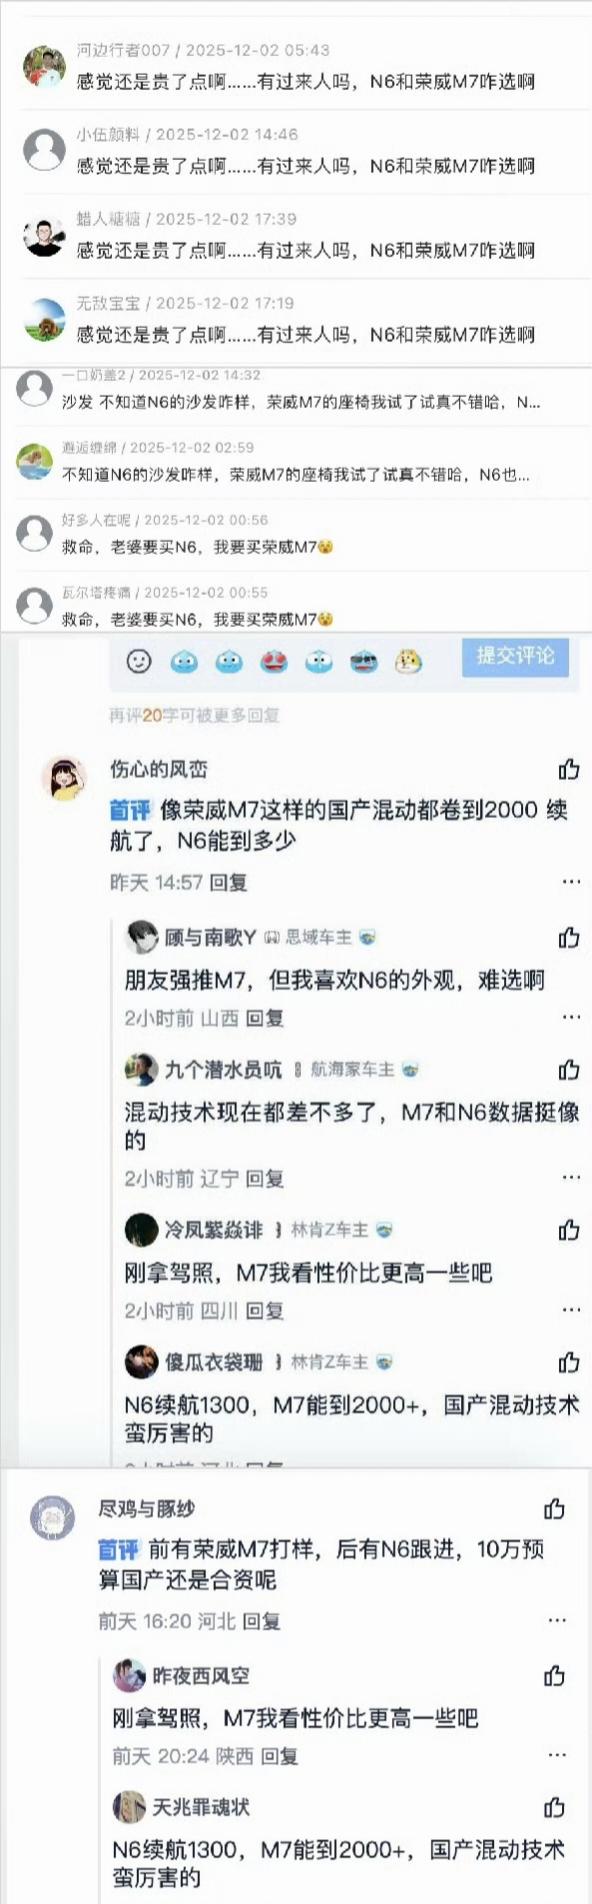Screen dimensions: 592x1904
Task: Open more options on 顾与南歌Y's reply
Action: [571, 1017]
